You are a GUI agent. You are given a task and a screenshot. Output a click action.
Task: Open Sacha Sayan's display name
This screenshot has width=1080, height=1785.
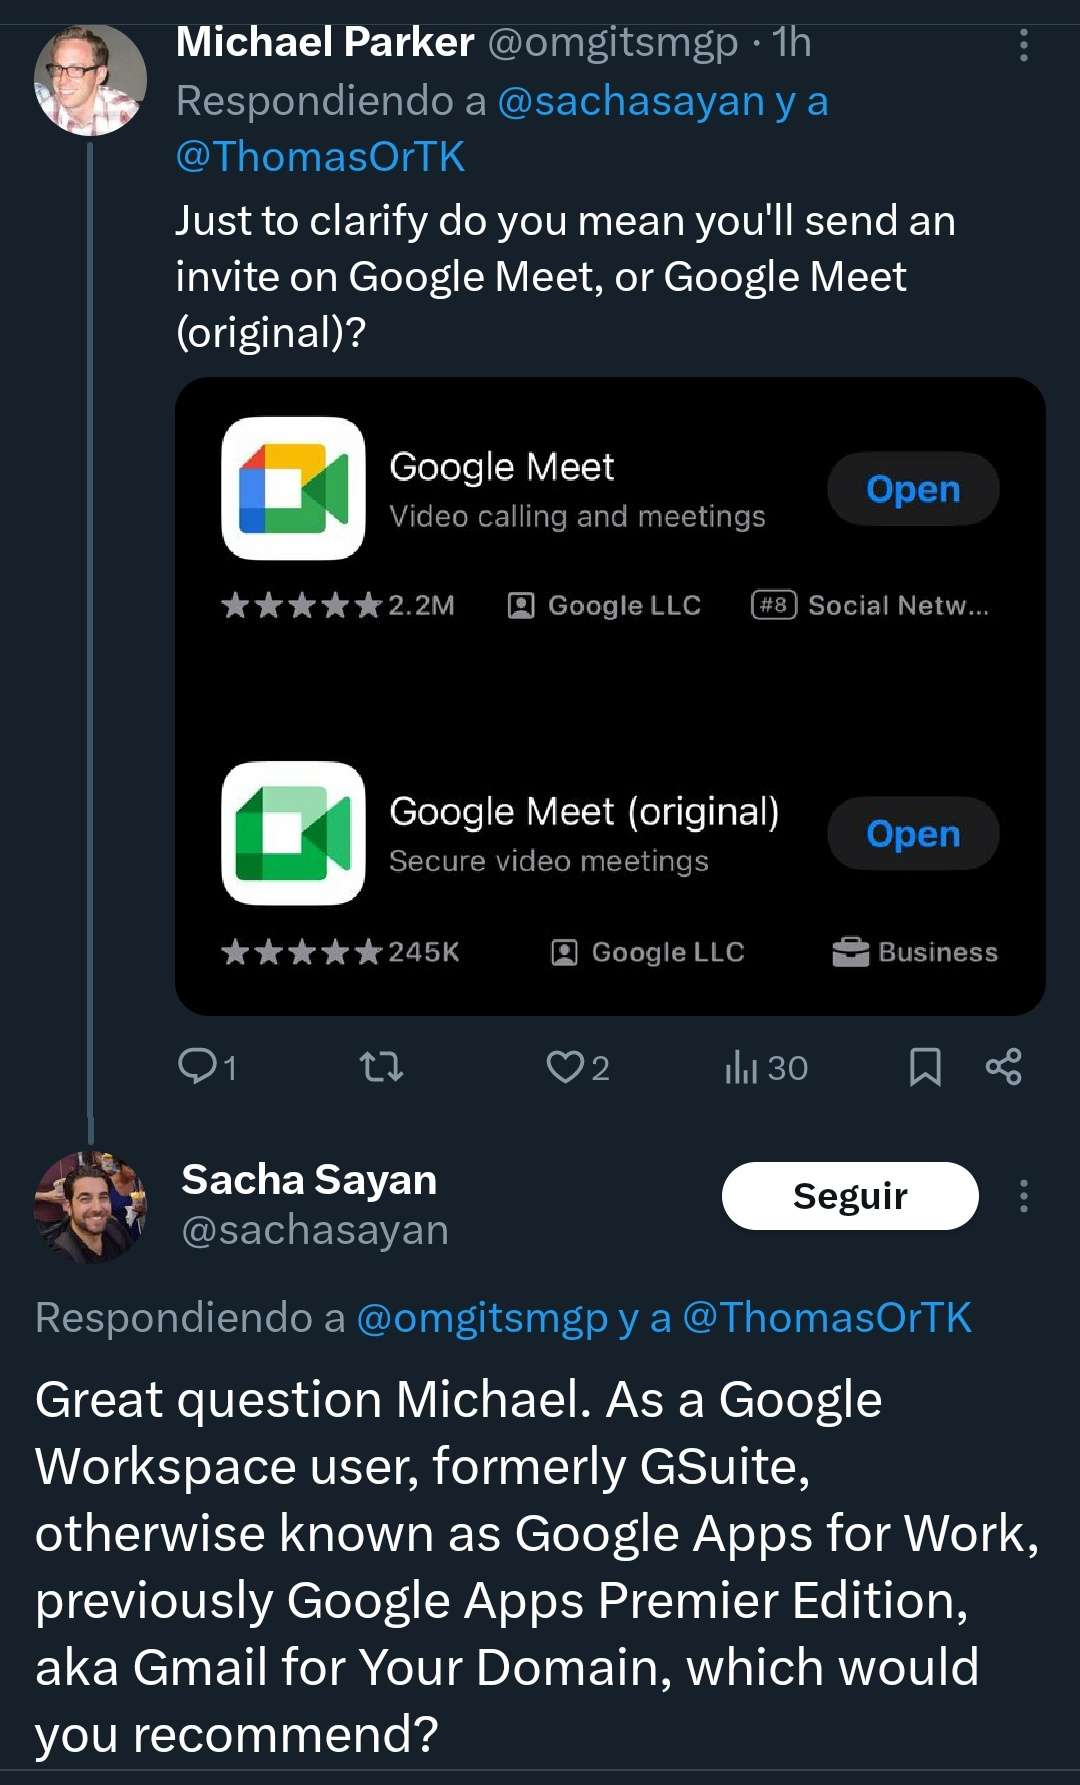pos(309,1180)
